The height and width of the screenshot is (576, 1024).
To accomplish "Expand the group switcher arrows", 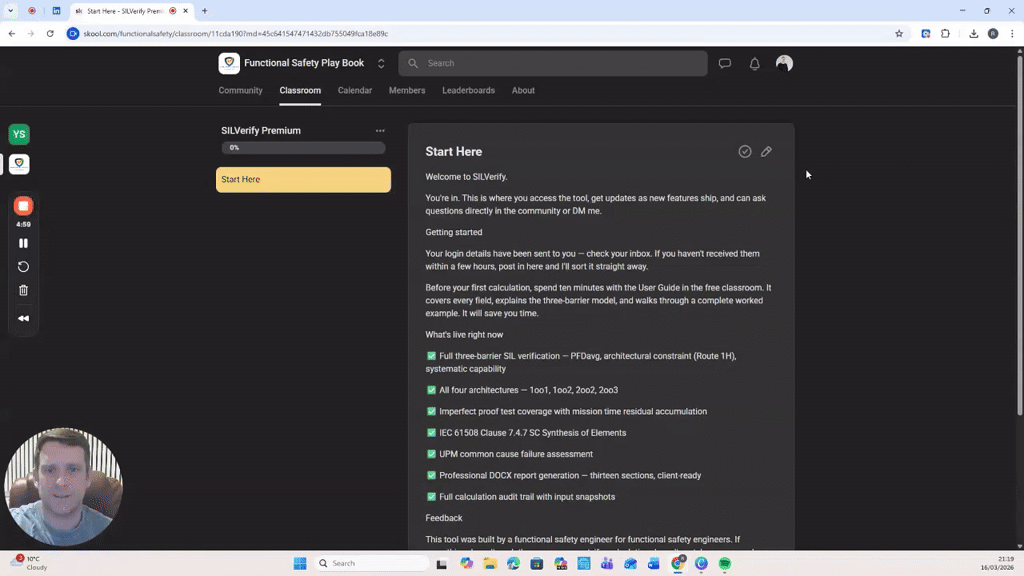I will (381, 63).
